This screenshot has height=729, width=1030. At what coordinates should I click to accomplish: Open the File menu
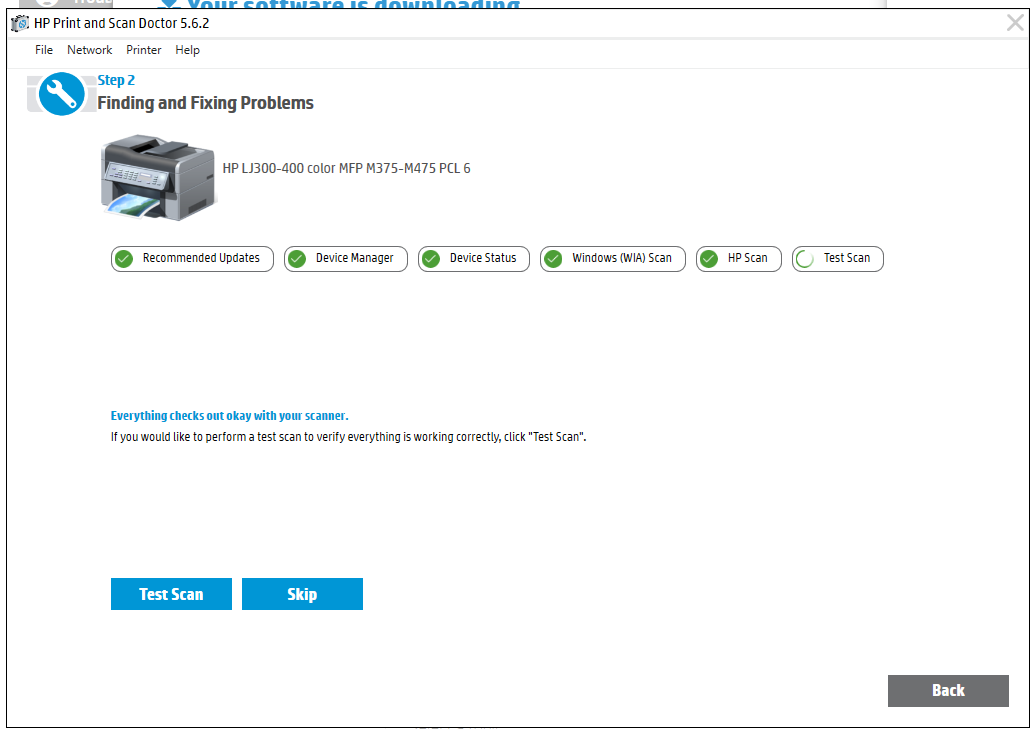tap(43, 49)
